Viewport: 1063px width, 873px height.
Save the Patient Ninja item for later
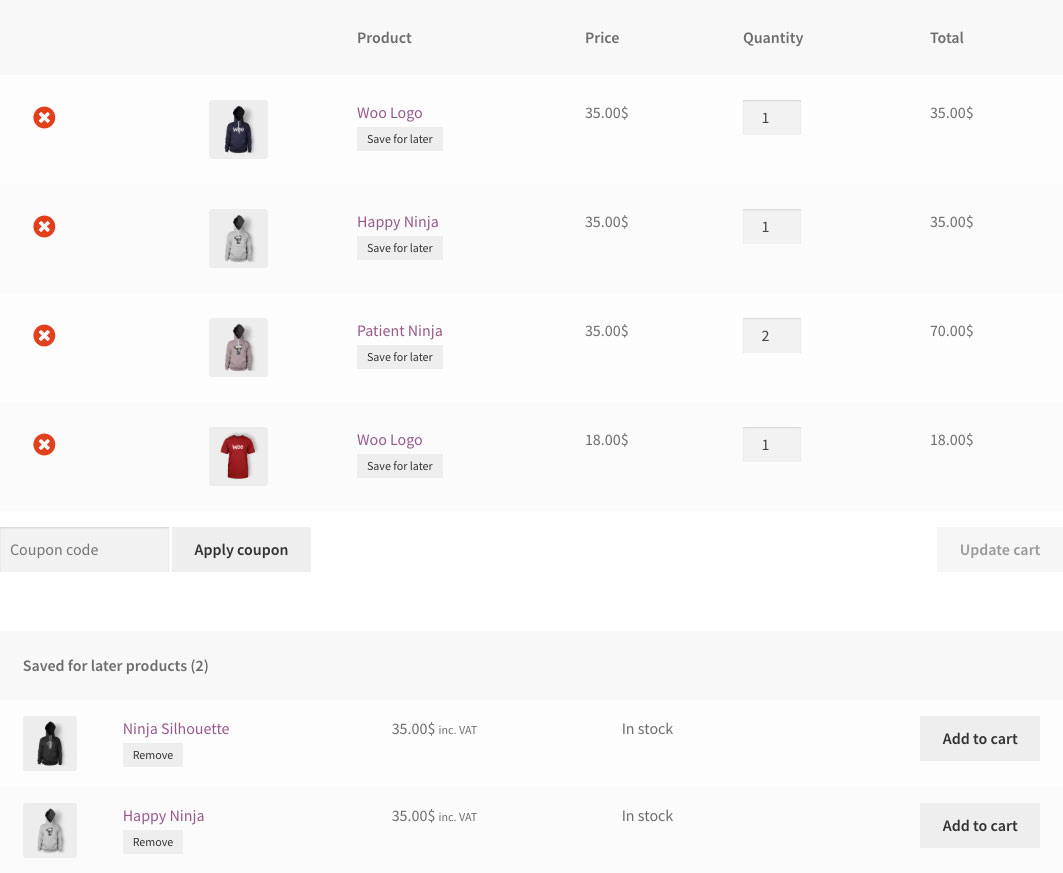click(x=399, y=357)
